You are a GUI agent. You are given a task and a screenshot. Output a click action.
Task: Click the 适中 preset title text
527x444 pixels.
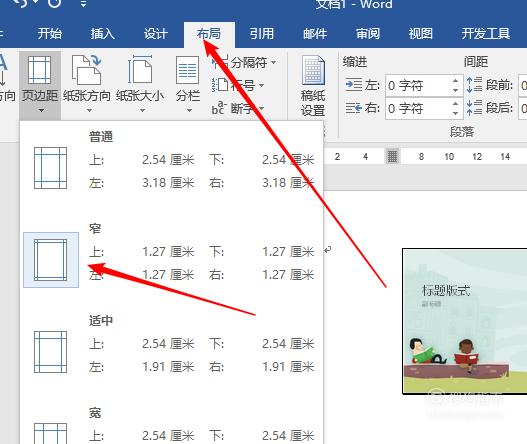[101, 320]
